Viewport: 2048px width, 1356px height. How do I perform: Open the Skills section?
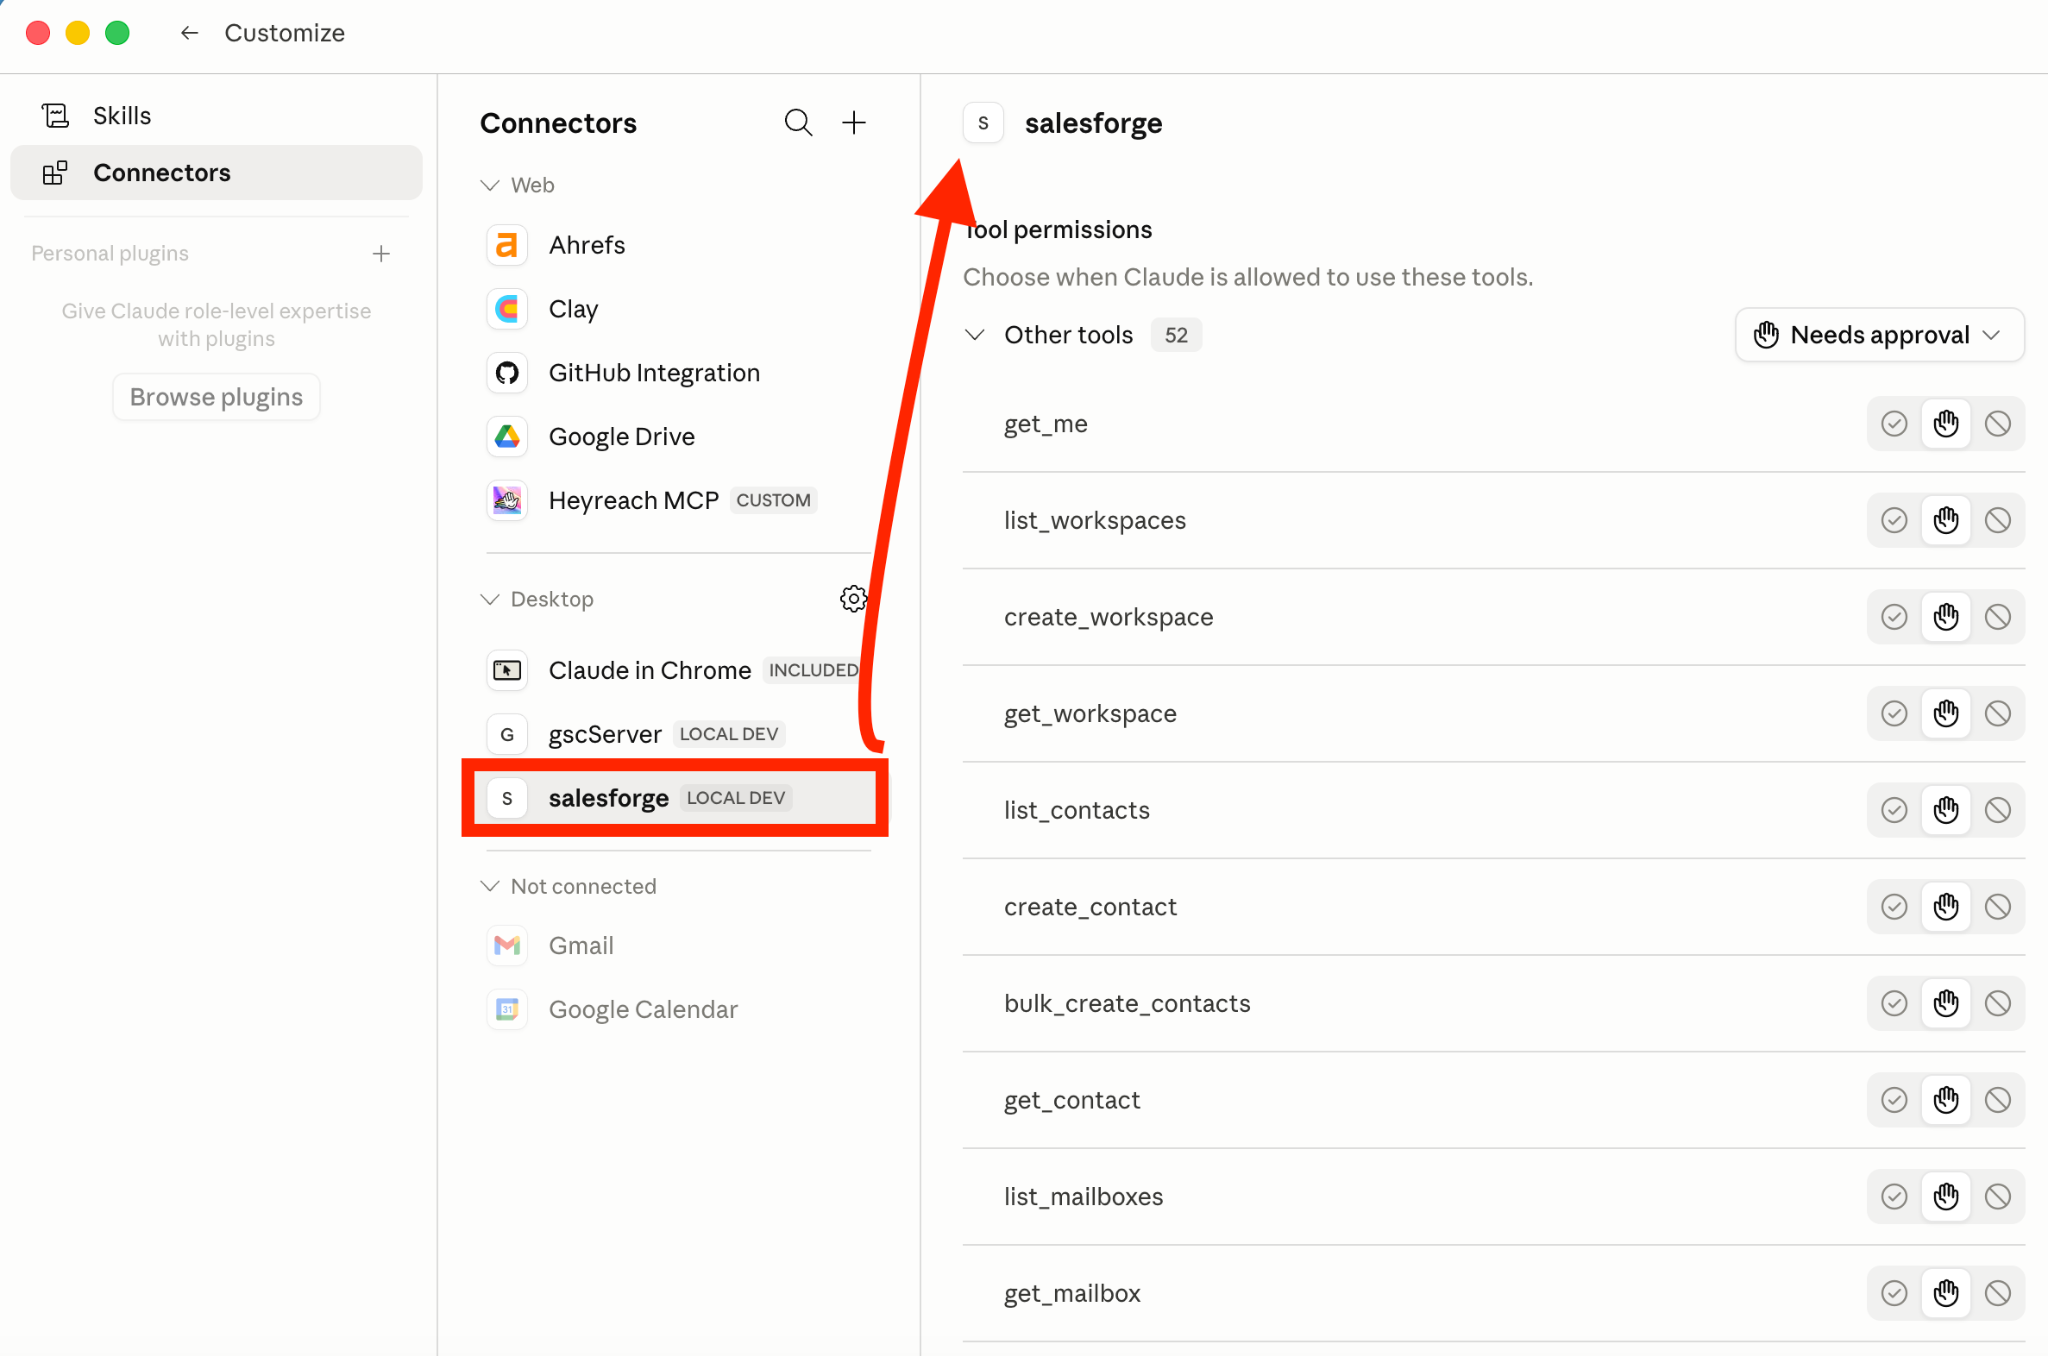point(216,116)
